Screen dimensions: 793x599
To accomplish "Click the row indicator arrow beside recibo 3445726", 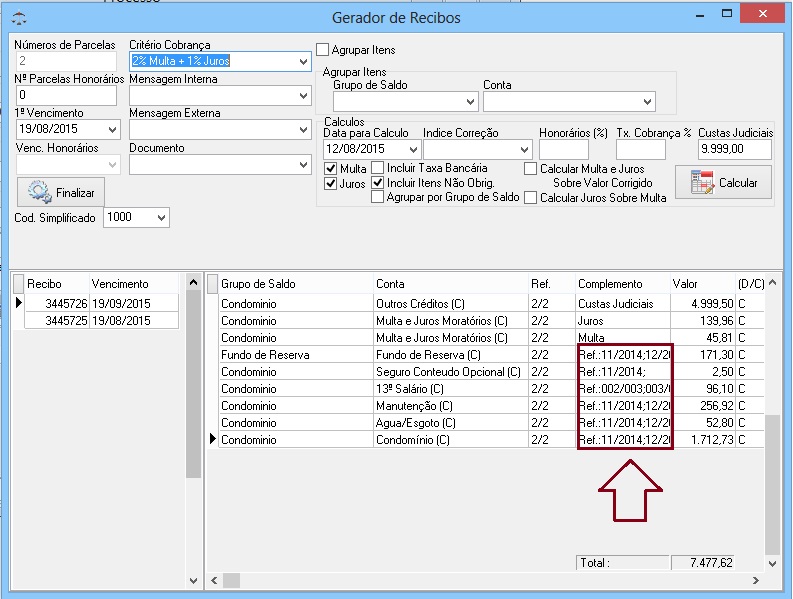I will [18, 303].
